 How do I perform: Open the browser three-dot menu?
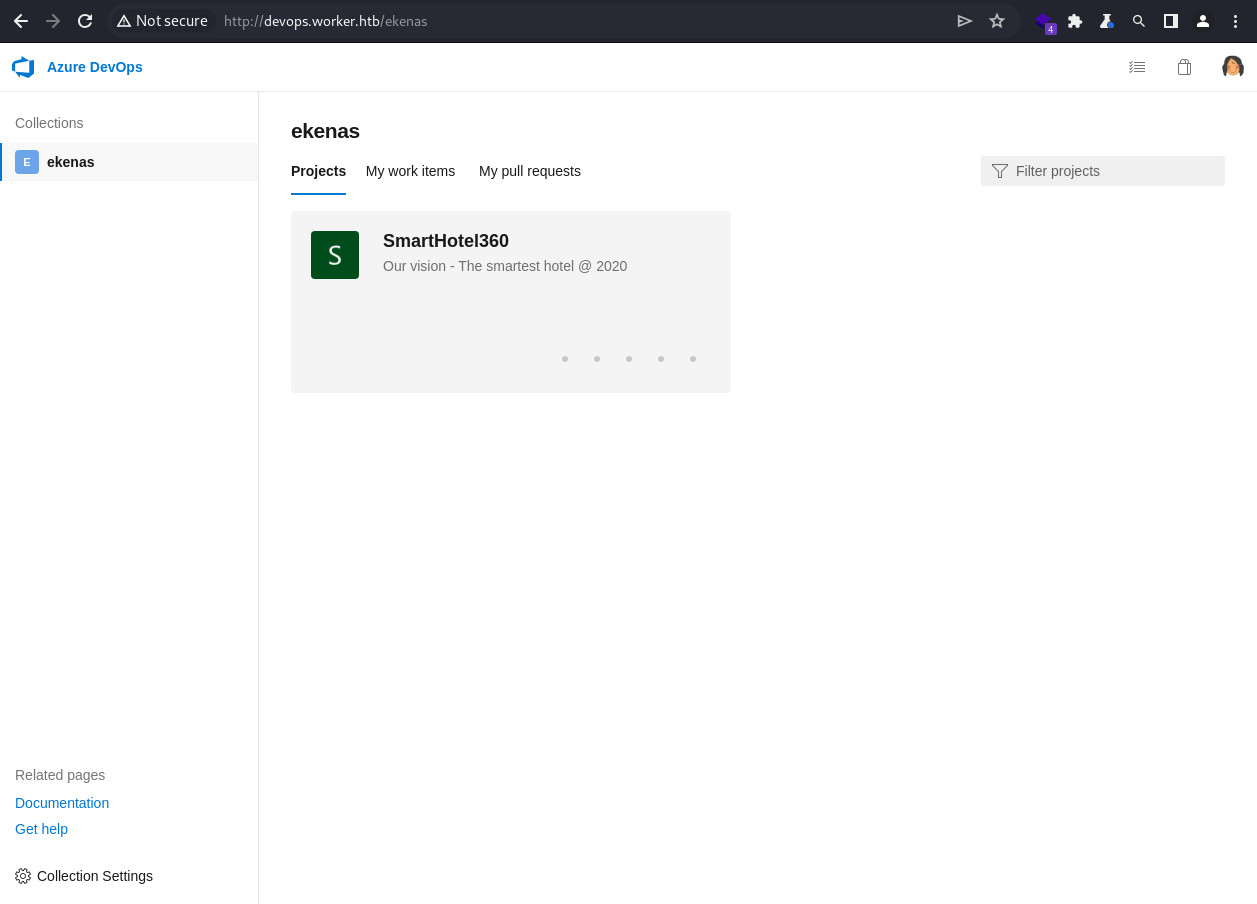tap(1235, 21)
